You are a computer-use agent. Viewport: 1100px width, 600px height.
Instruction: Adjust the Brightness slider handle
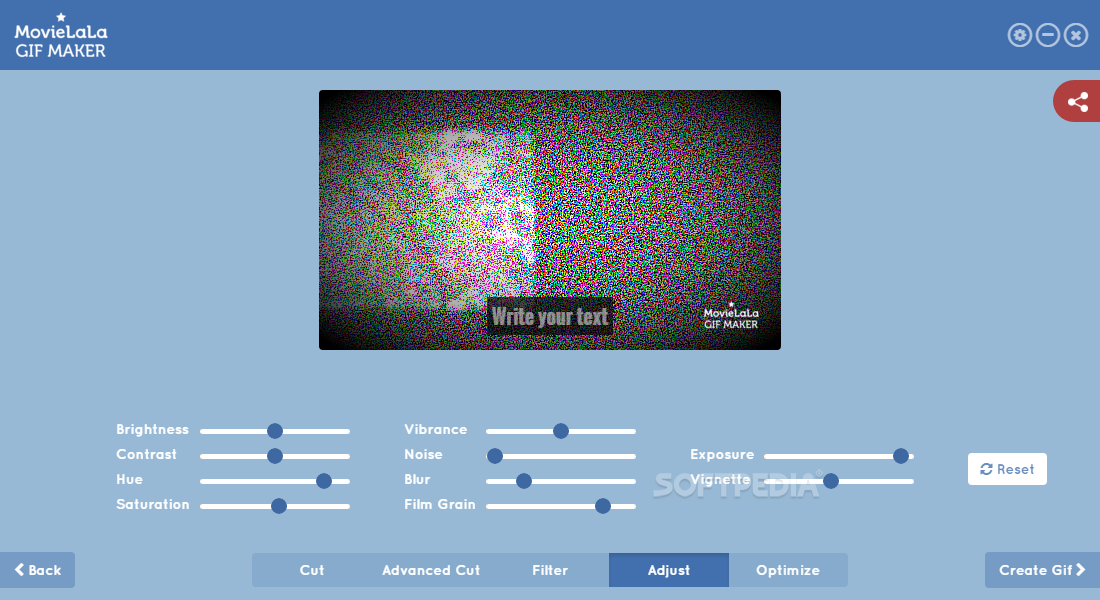click(x=275, y=431)
